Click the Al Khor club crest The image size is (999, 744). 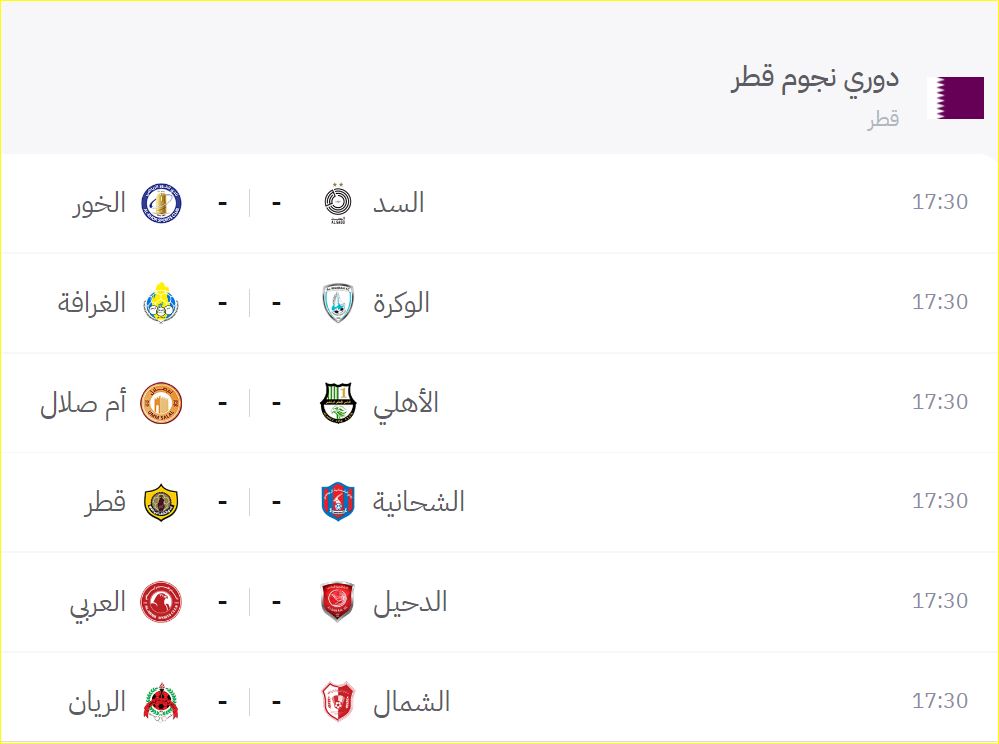161,203
